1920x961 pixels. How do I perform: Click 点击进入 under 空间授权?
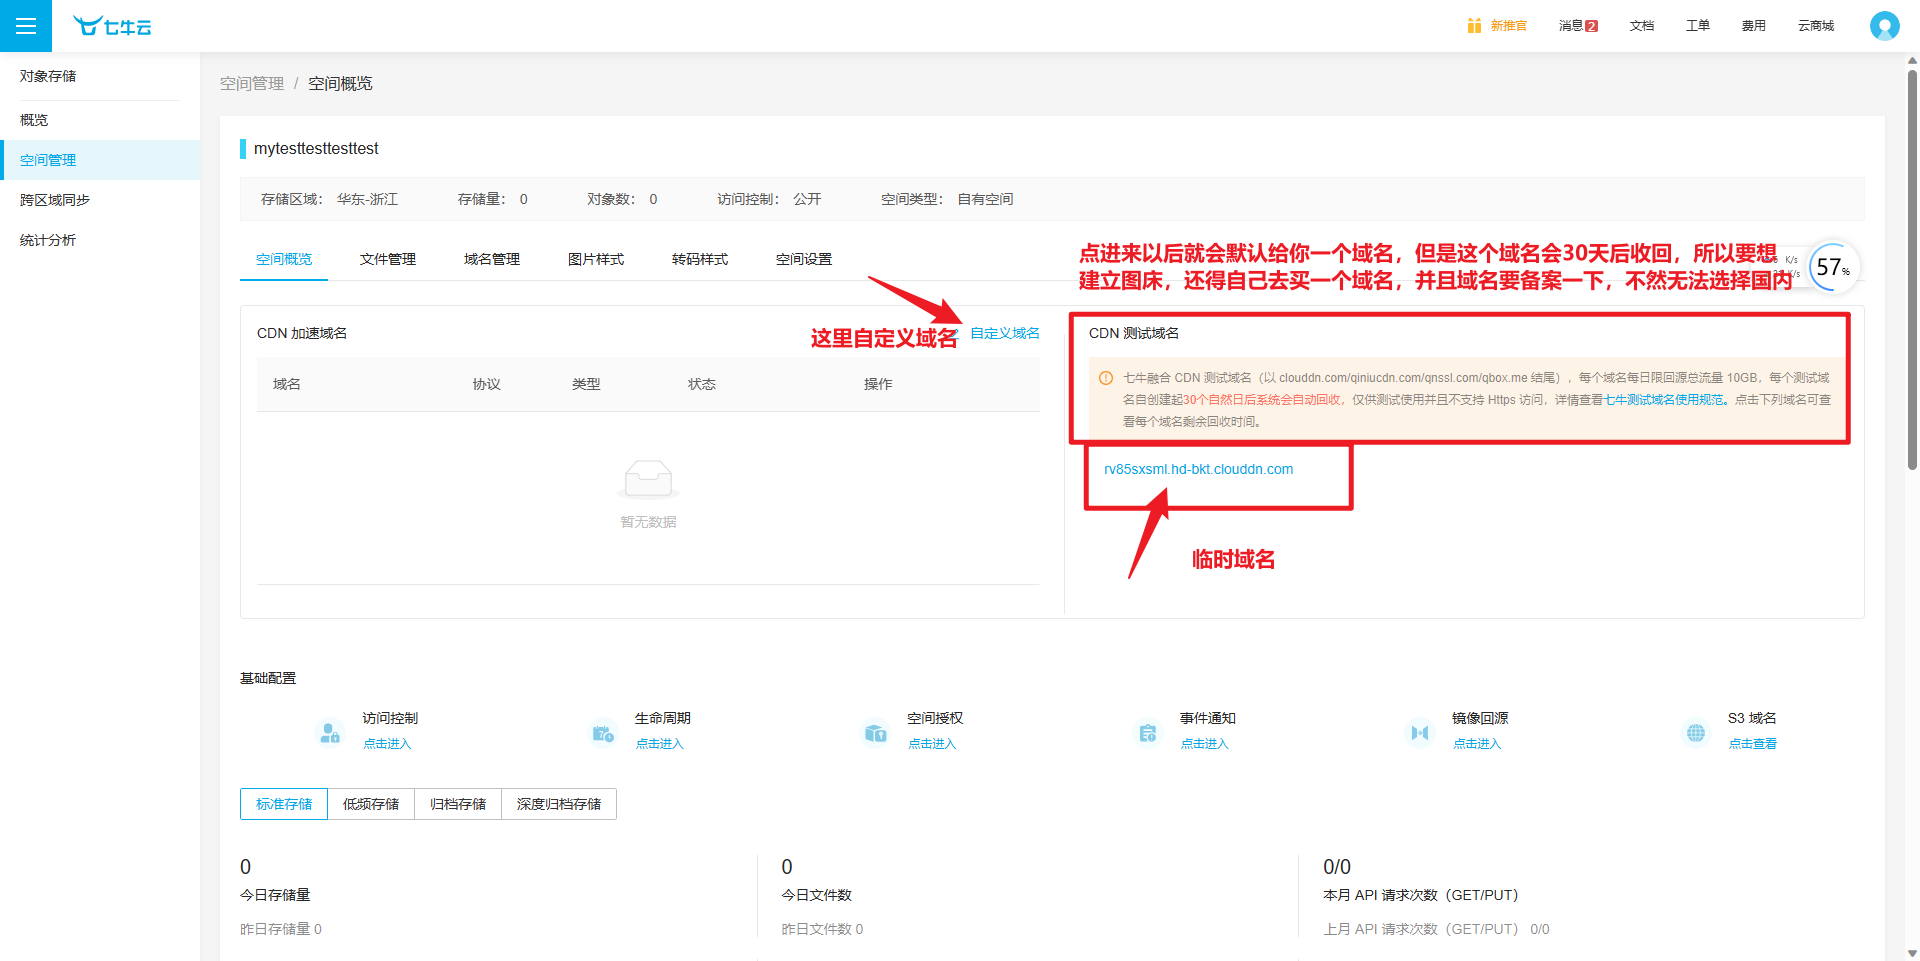point(932,744)
